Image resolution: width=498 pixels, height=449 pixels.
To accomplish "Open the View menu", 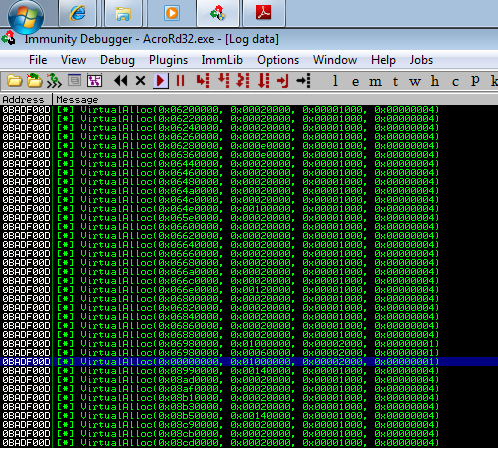I will point(73,60).
